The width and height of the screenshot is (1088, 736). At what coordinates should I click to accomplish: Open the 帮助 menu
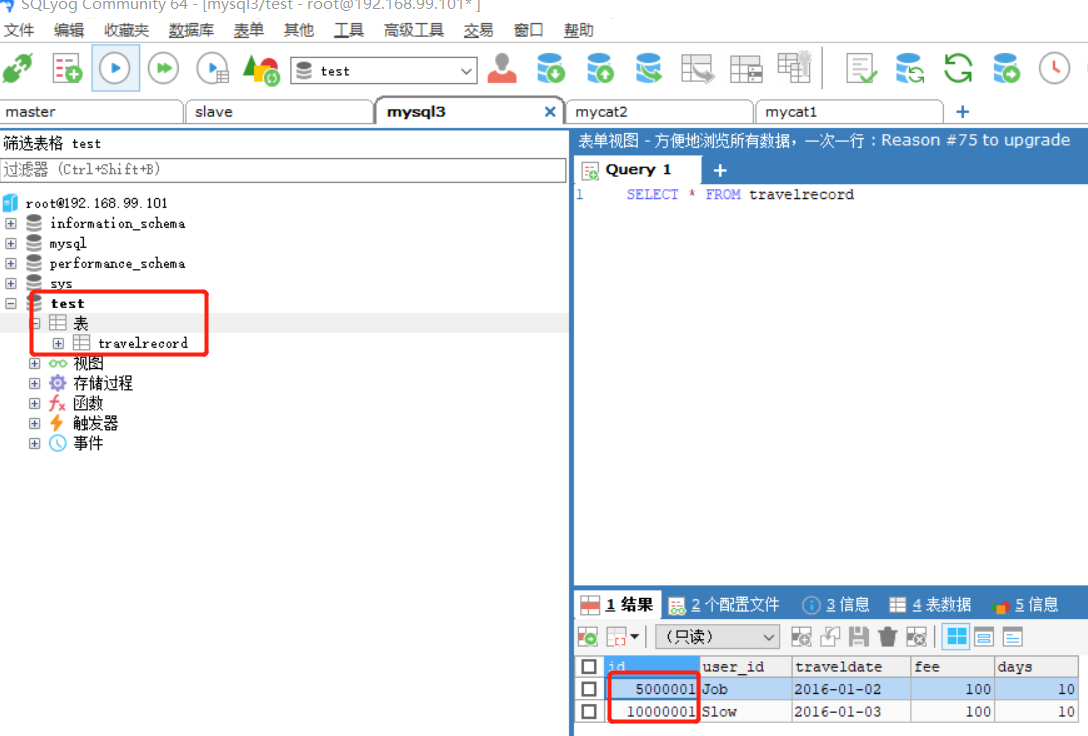pyautogui.click(x=579, y=31)
